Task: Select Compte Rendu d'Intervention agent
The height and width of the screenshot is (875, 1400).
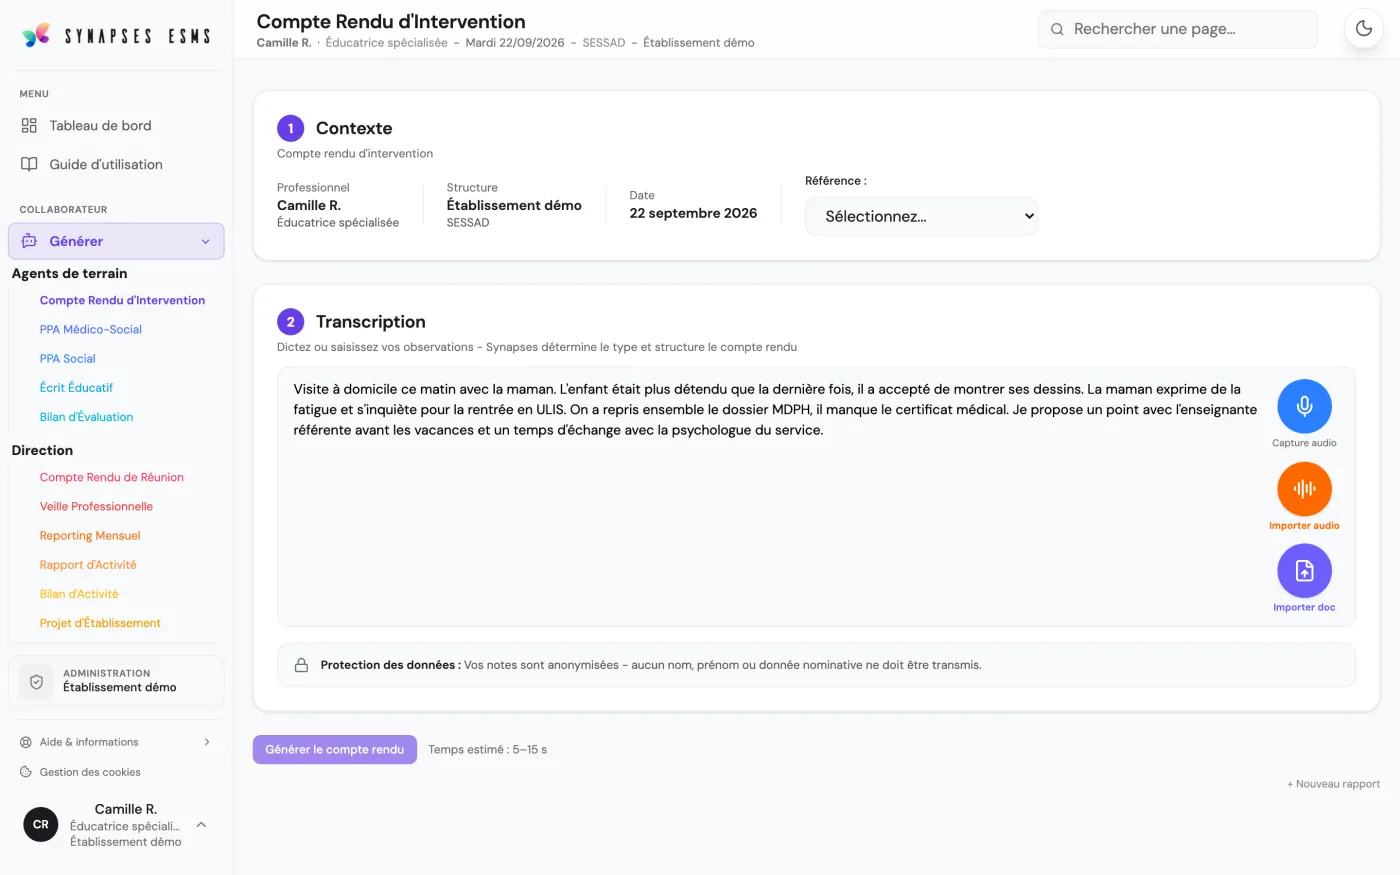Action: click(x=122, y=300)
